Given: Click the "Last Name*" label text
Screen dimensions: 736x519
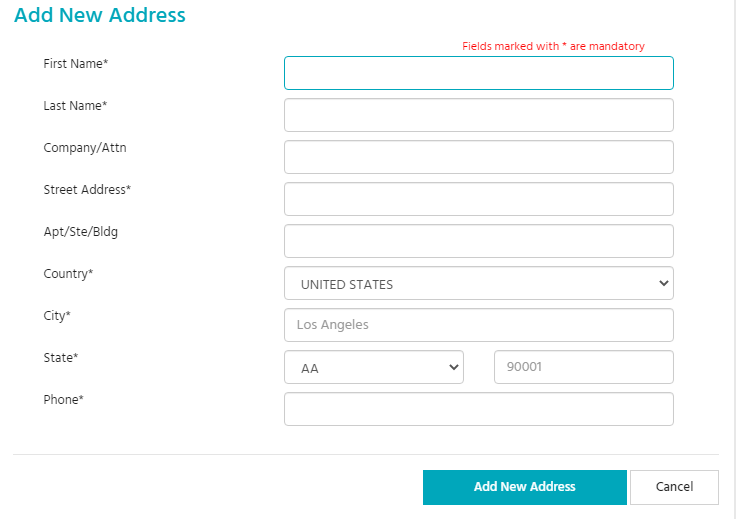Looking at the screenshot, I should pos(75,106).
